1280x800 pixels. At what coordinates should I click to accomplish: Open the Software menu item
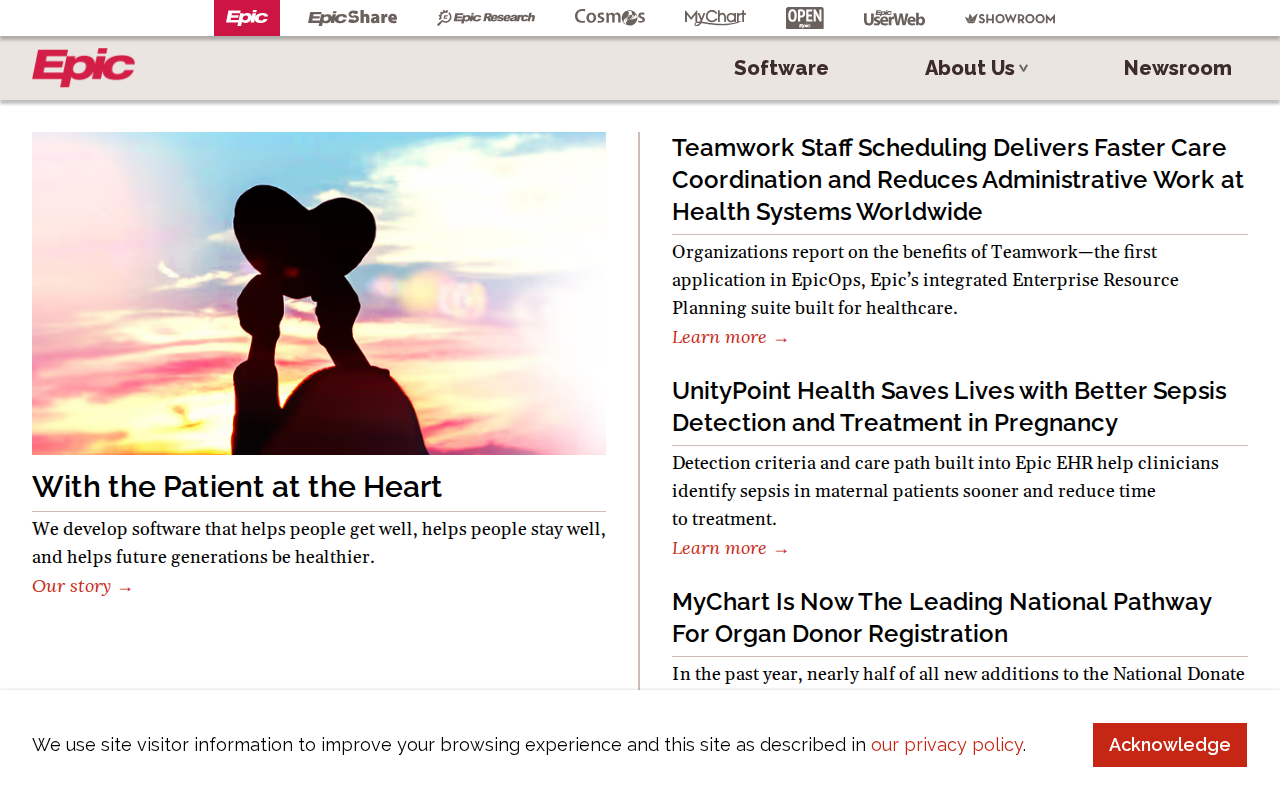pos(781,68)
